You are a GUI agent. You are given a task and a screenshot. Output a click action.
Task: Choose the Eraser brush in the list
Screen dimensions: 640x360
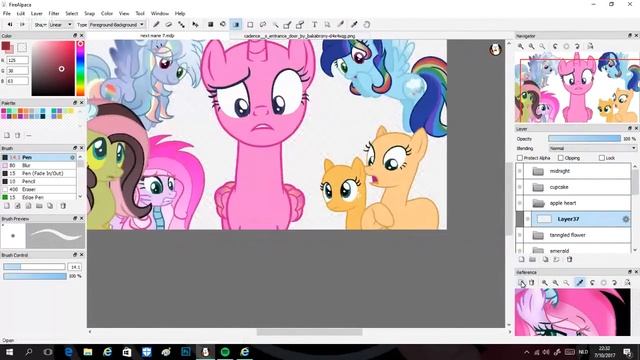(x=38, y=189)
